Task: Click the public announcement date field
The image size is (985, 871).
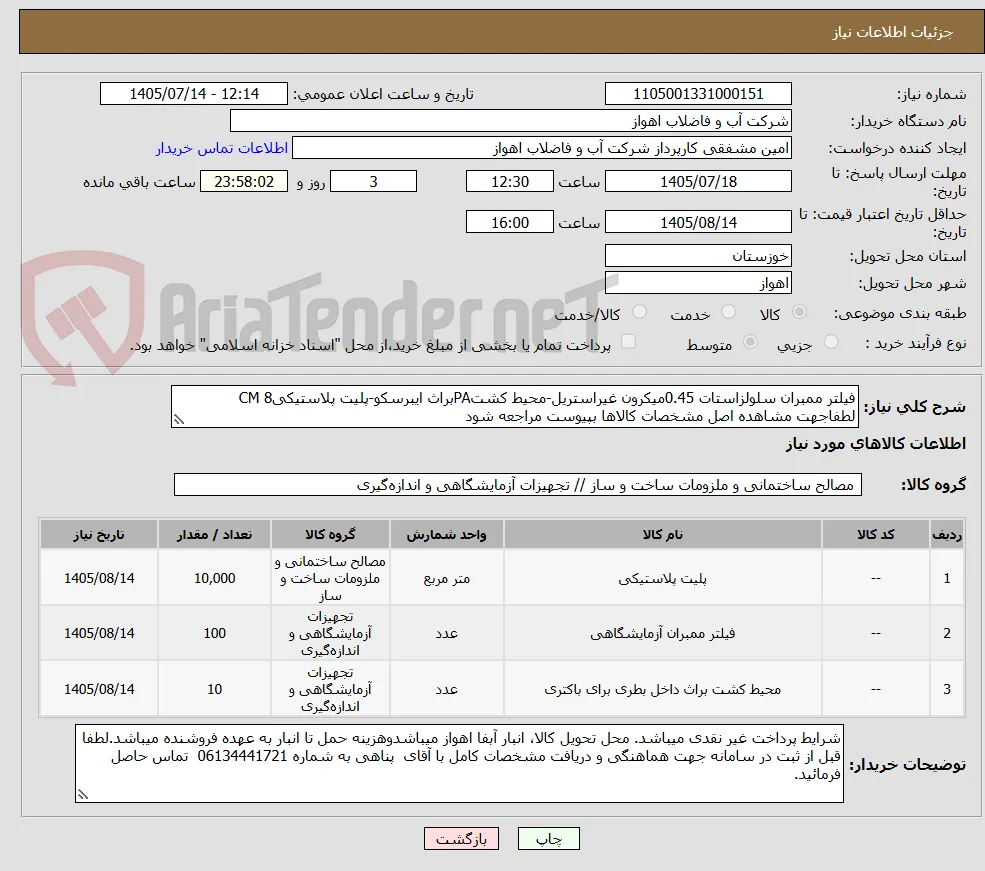Action: click(x=193, y=94)
